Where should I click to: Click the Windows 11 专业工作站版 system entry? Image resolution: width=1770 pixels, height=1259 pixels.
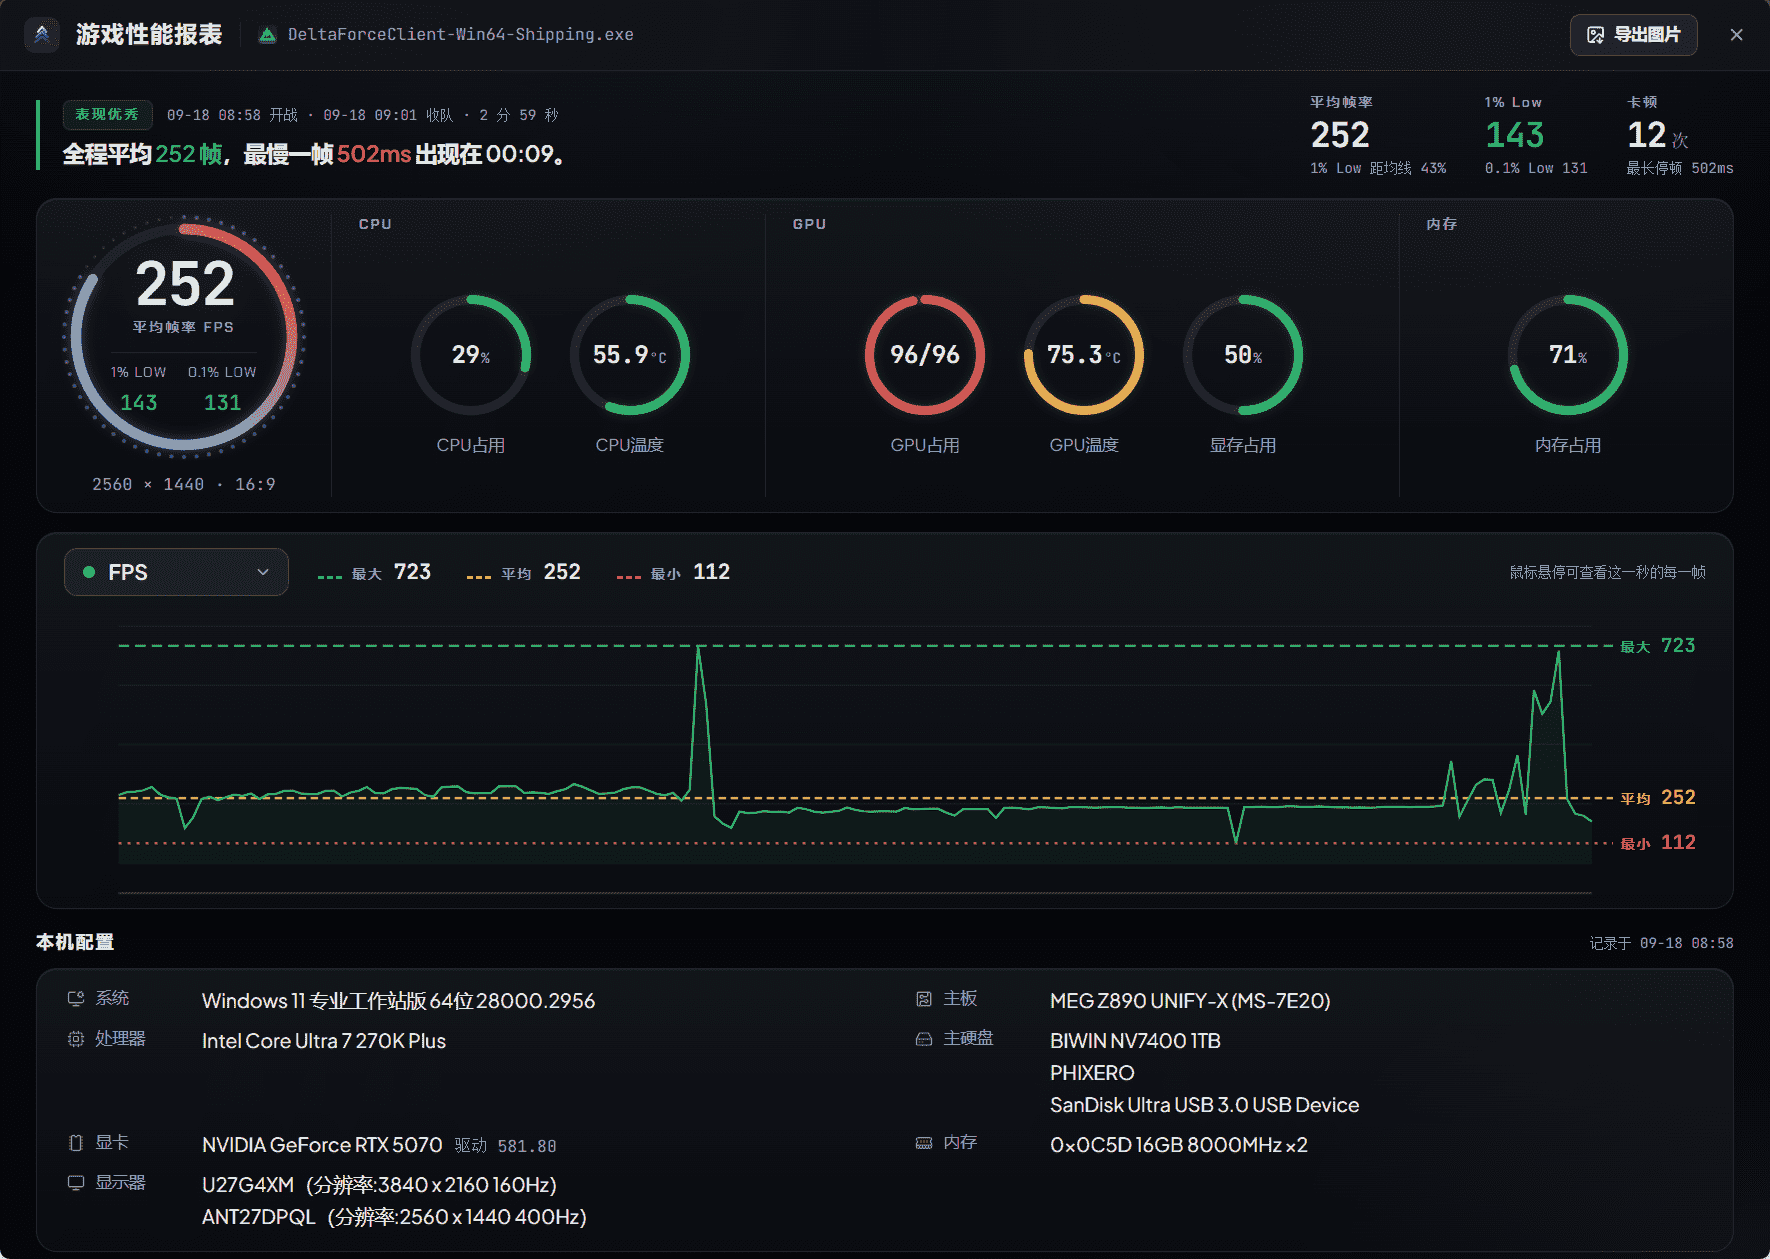398,1001
